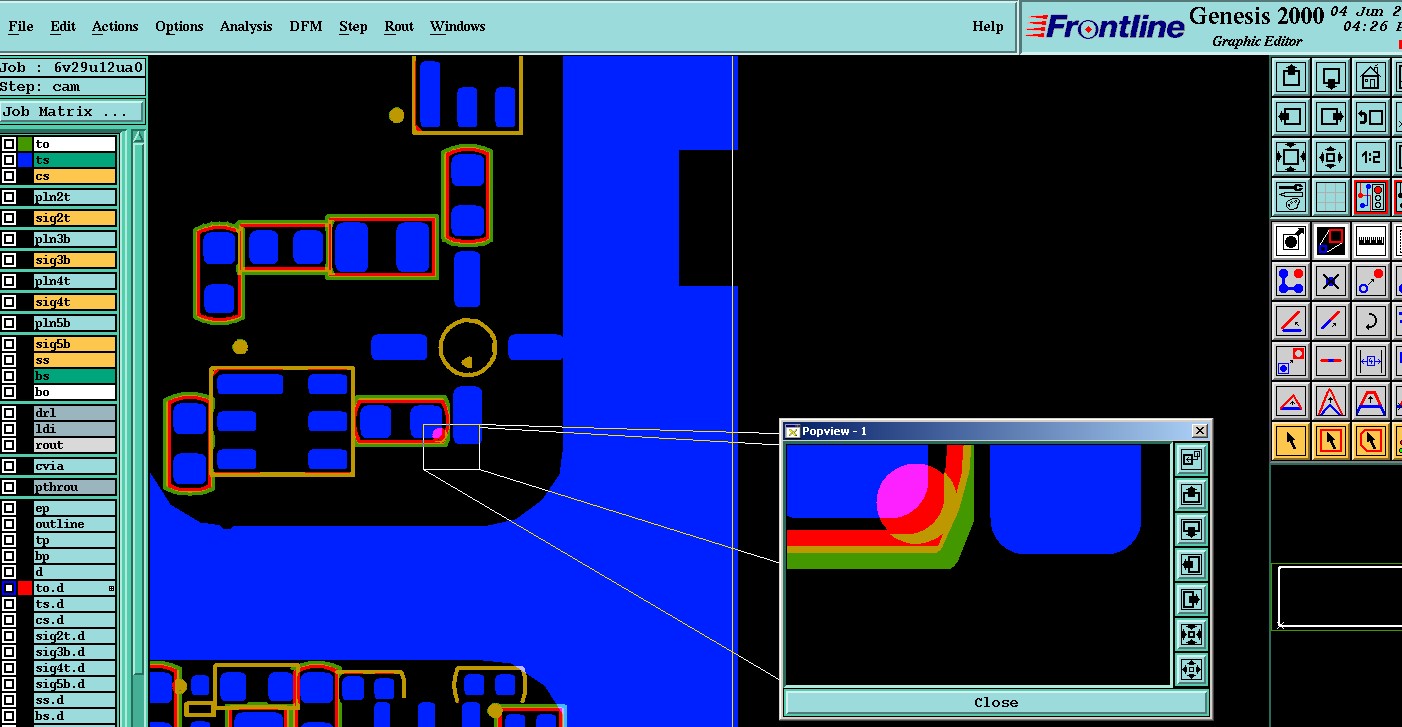Select layer name pln5b
The height and width of the screenshot is (727, 1402).
click(x=75, y=323)
